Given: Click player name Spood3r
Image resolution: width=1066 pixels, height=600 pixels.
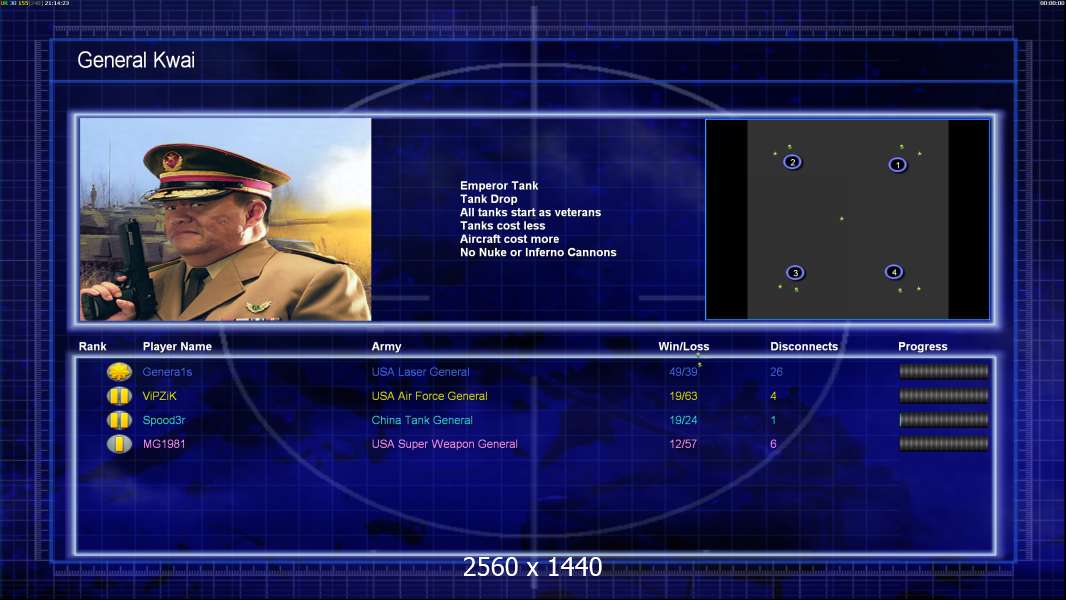Looking at the screenshot, I should click(x=164, y=420).
